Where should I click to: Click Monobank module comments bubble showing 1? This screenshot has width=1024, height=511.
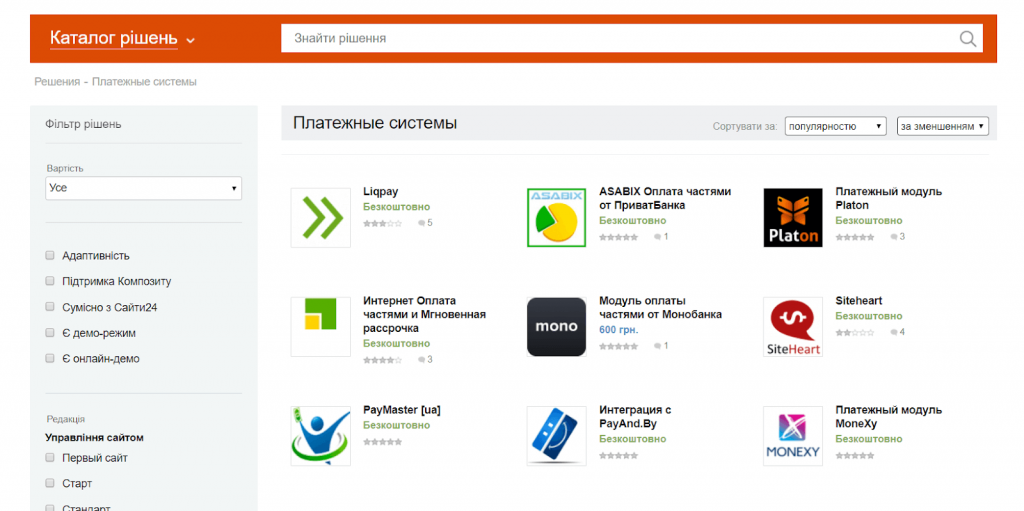coord(662,346)
